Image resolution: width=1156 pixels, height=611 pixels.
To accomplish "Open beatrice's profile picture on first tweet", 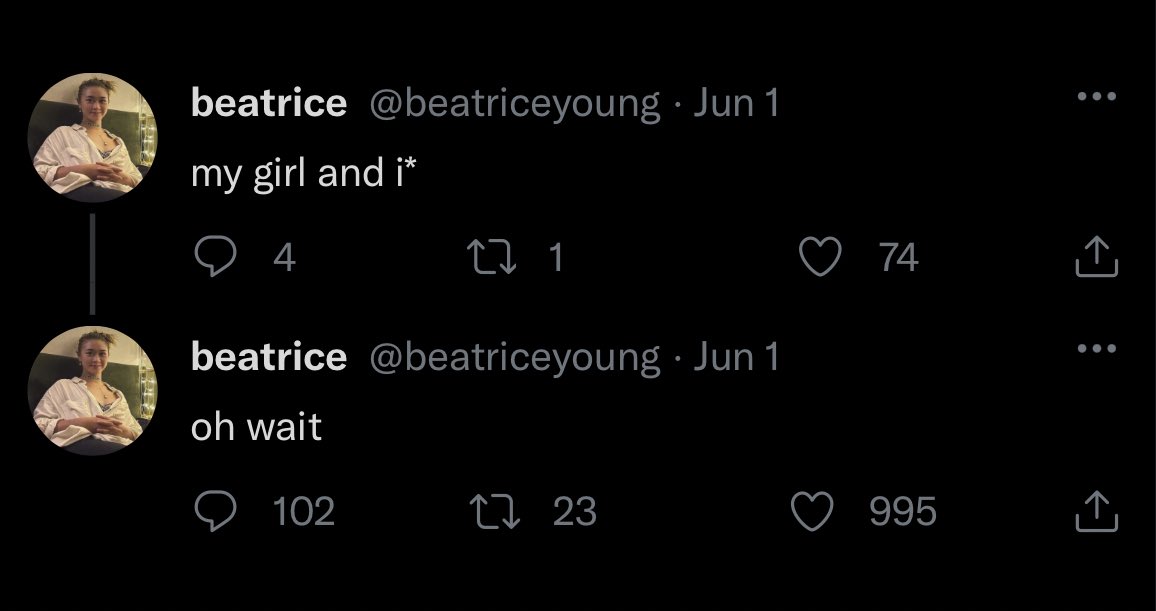I will [x=92, y=137].
